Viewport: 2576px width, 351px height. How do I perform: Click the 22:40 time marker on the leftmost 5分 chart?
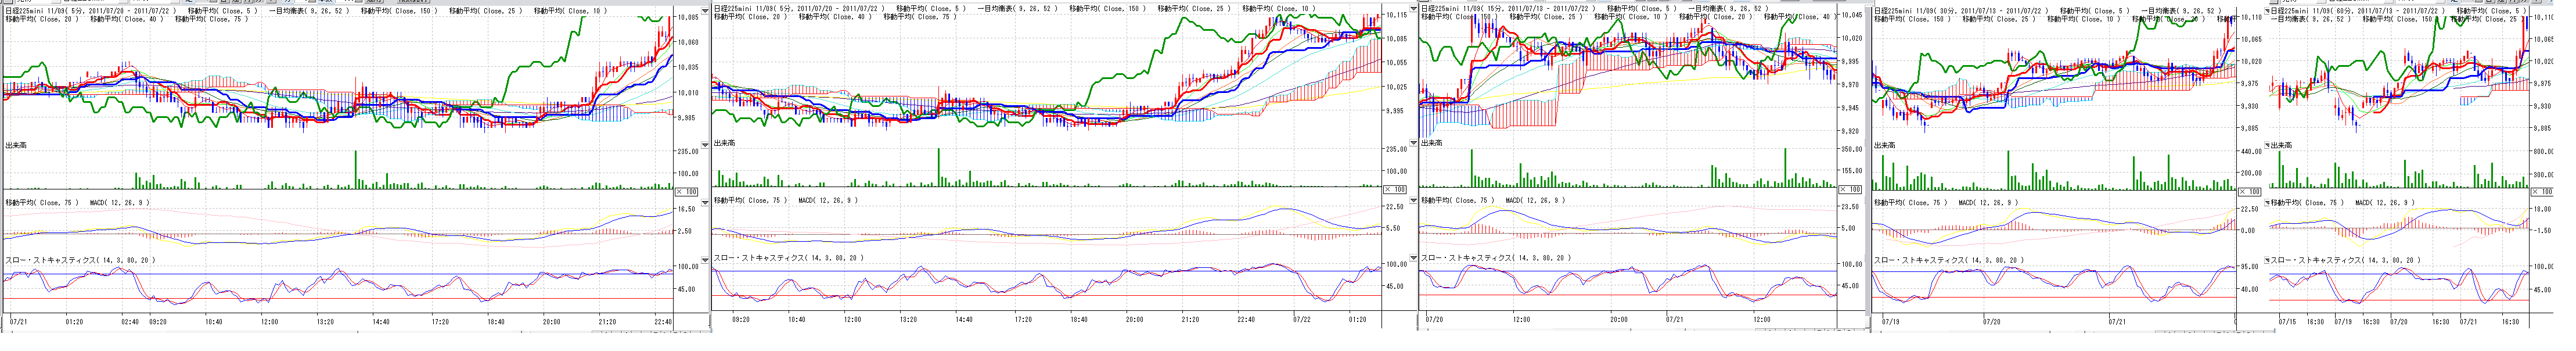662,321
